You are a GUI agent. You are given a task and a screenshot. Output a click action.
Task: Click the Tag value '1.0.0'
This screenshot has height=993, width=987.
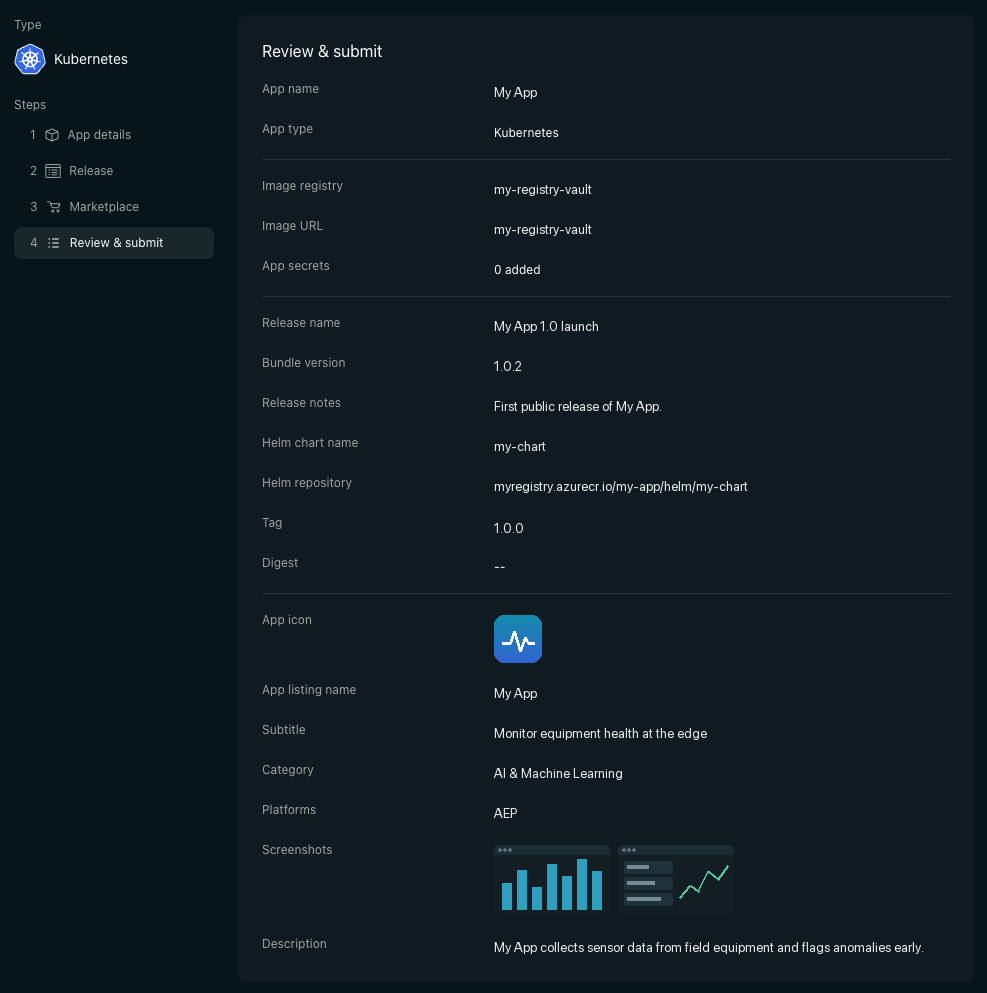click(x=508, y=528)
